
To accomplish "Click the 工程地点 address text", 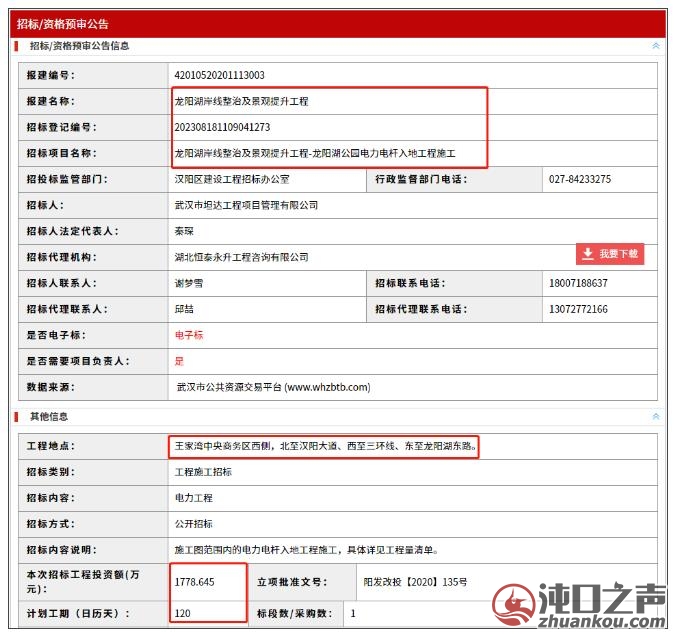I will [x=324, y=446].
